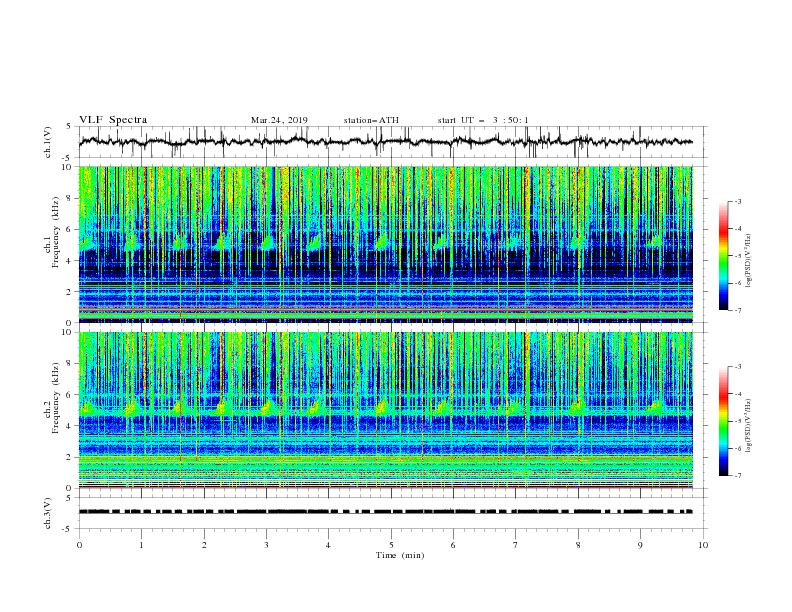Click time axis tick label "2"
The image size is (792, 612).
[x=204, y=545]
